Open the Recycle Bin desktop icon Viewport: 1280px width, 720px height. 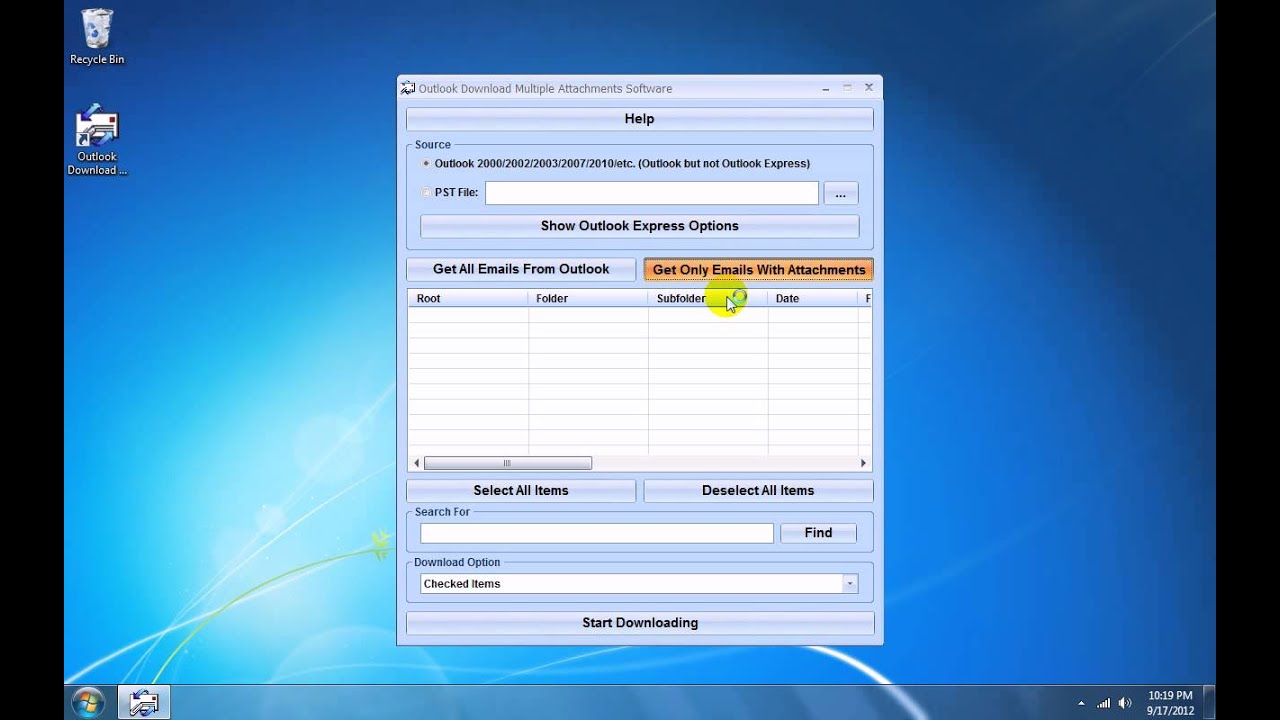pos(97,36)
